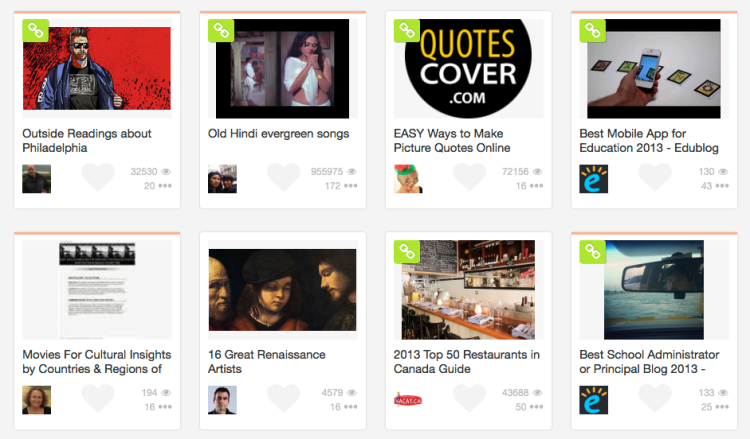The width and height of the screenshot is (750, 439).
Task: Click eye views icon next to 130
Action: point(723,172)
